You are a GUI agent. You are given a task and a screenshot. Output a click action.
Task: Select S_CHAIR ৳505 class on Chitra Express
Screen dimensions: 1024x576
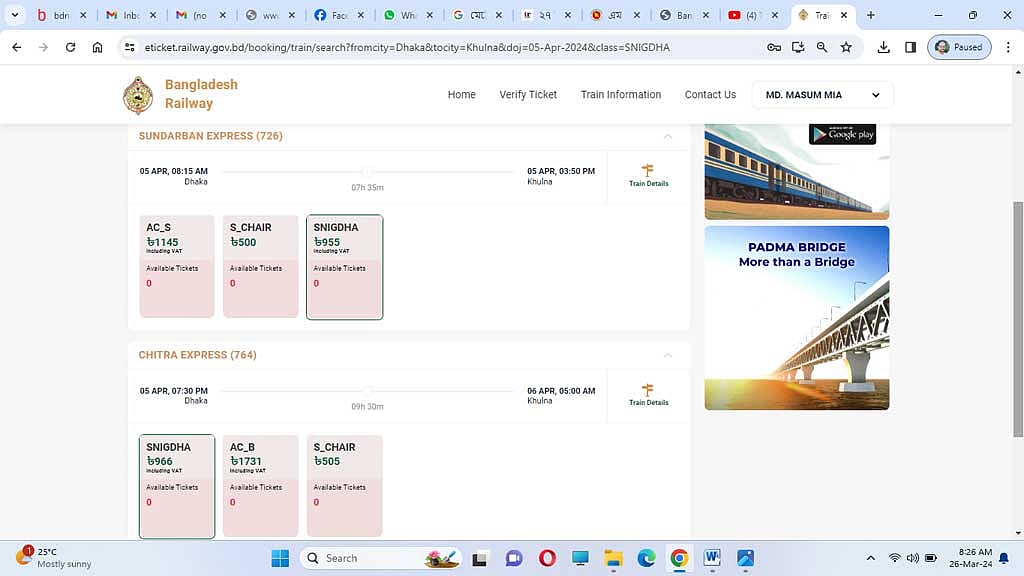[344, 486]
